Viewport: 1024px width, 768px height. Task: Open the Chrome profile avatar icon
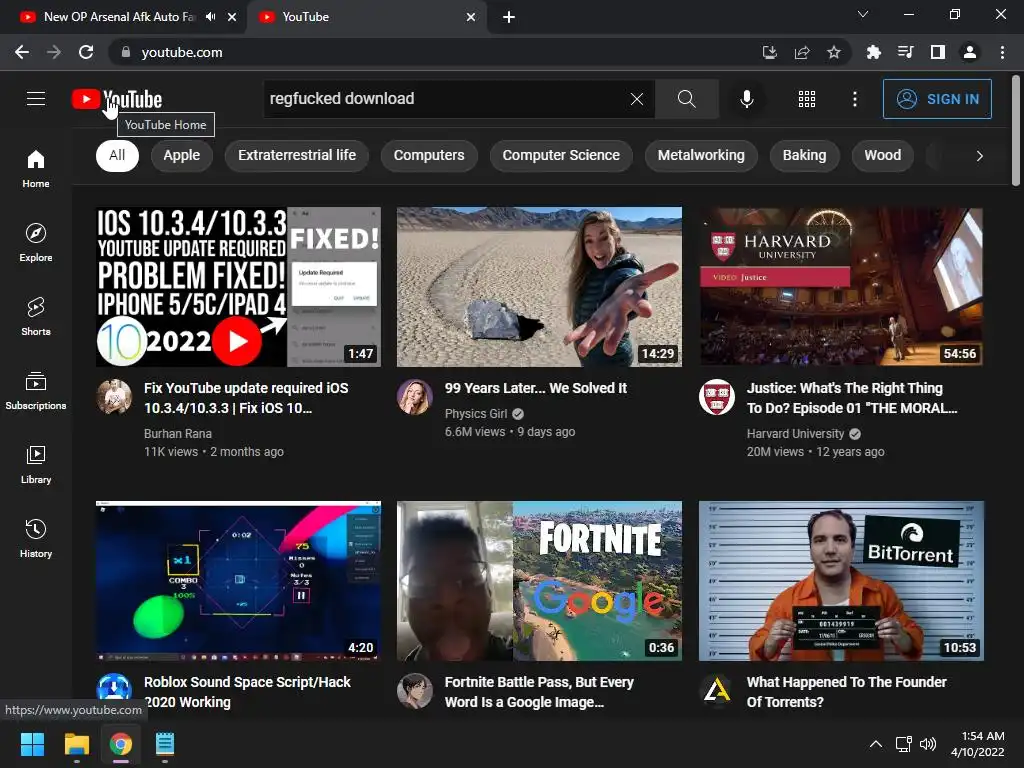(x=970, y=52)
